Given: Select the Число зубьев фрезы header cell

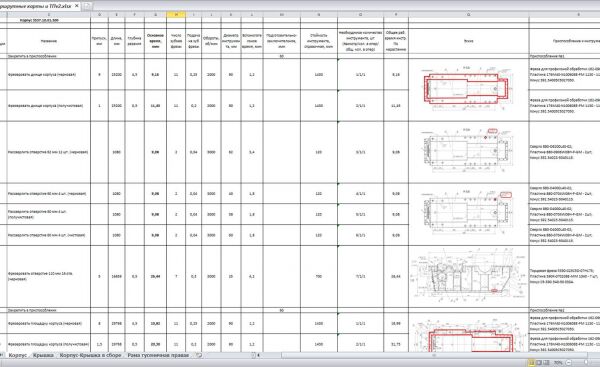Looking at the screenshot, I should pyautogui.click(x=176, y=41).
